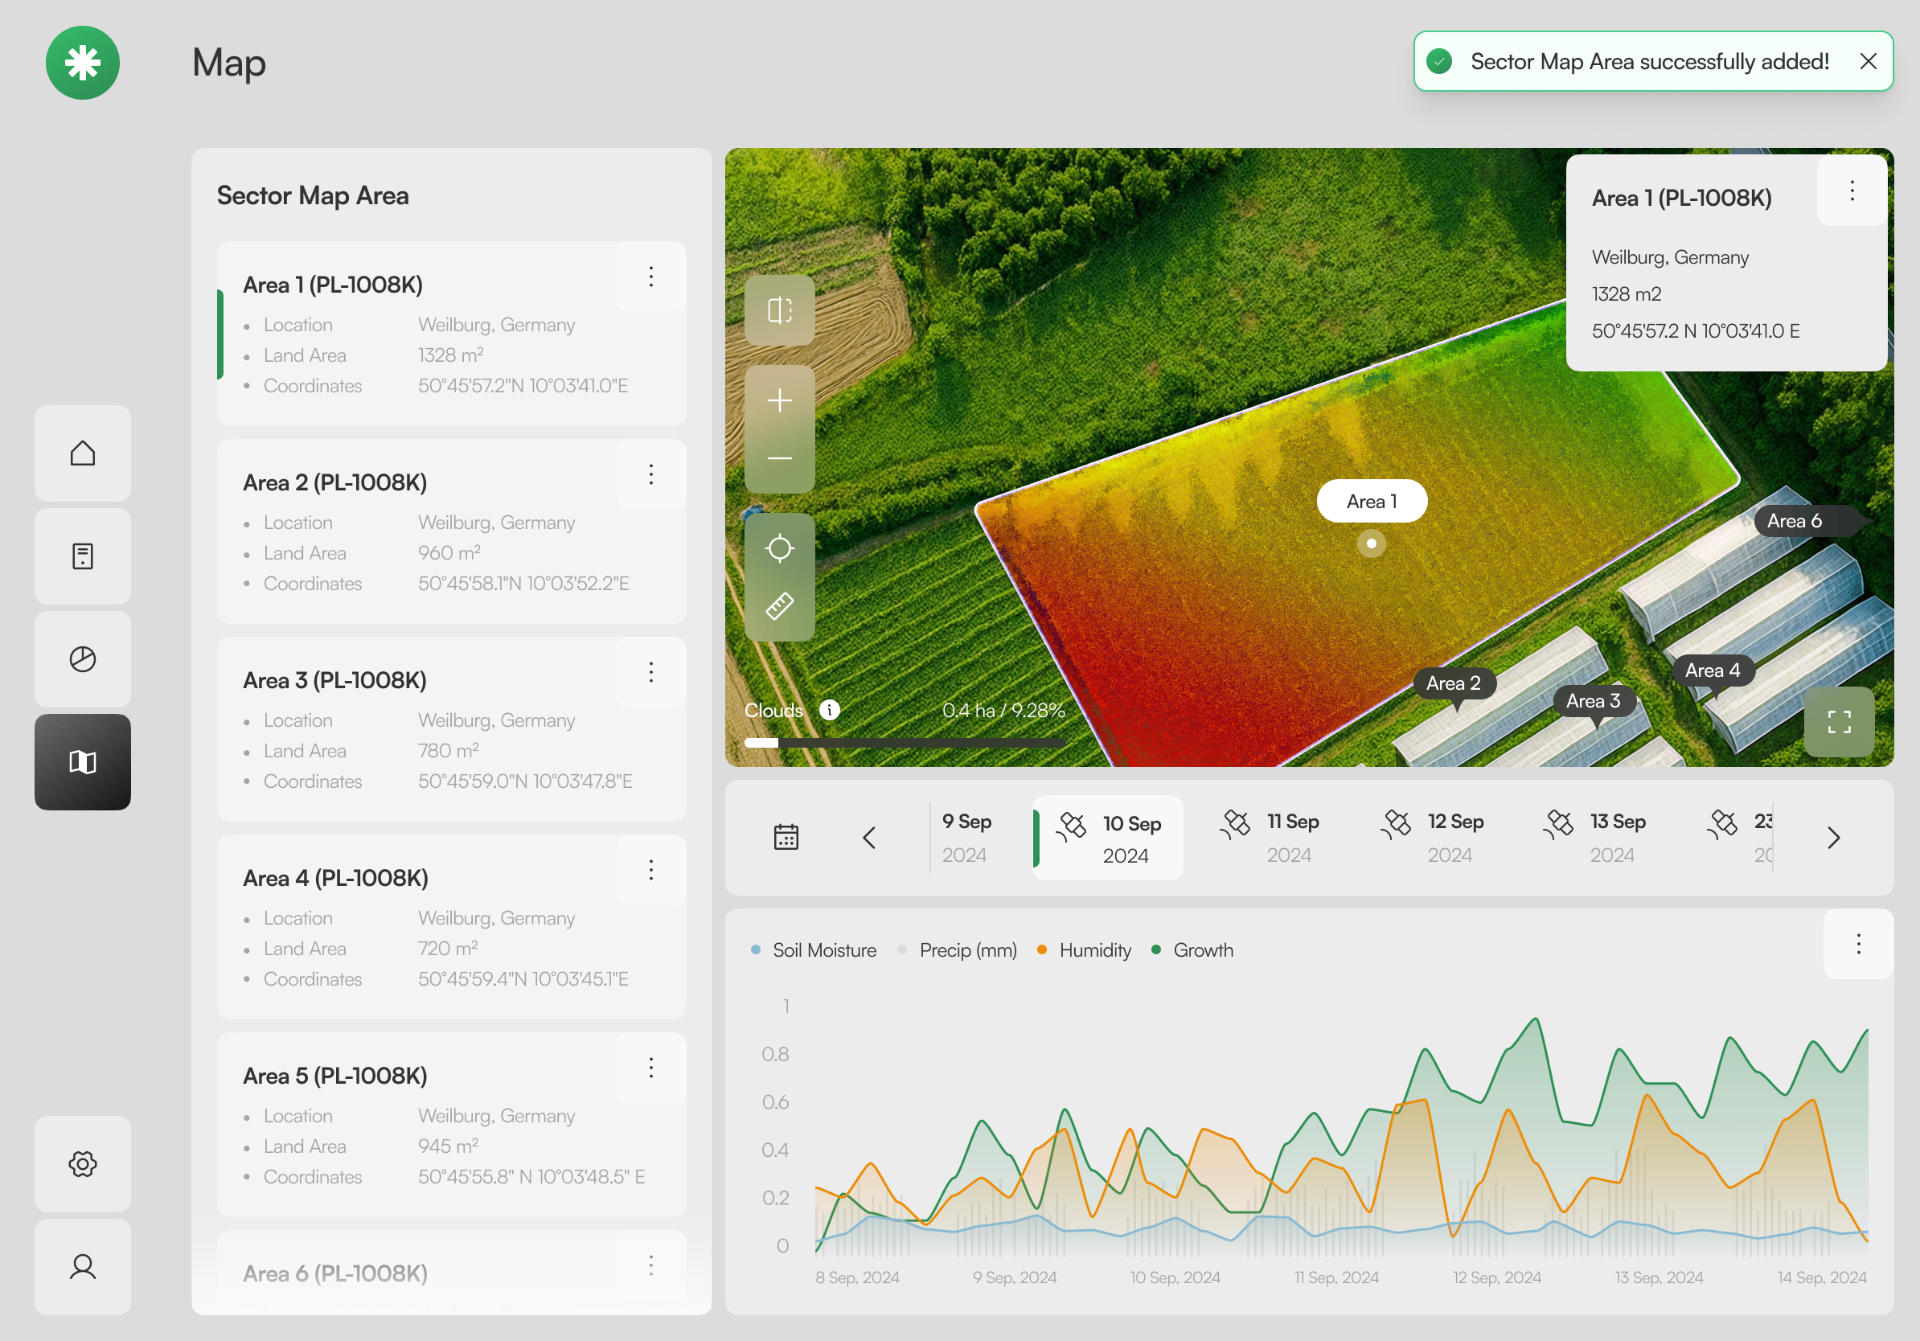The width and height of the screenshot is (1920, 1341).
Task: Expand map to fullscreen
Action: pyautogui.click(x=1839, y=722)
